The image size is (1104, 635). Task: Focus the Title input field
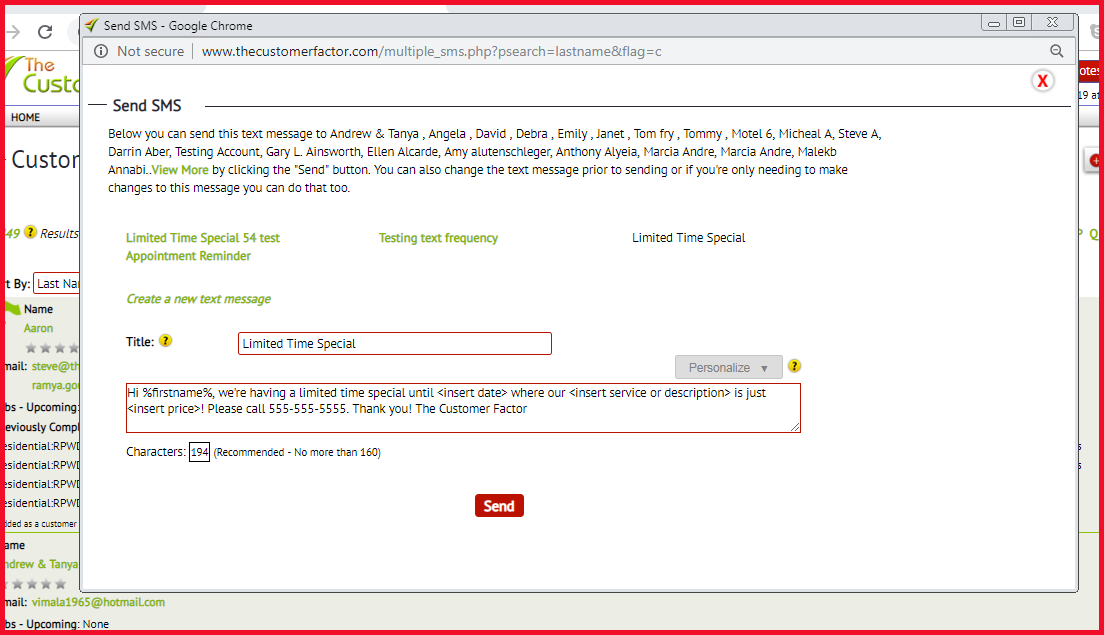(x=395, y=344)
